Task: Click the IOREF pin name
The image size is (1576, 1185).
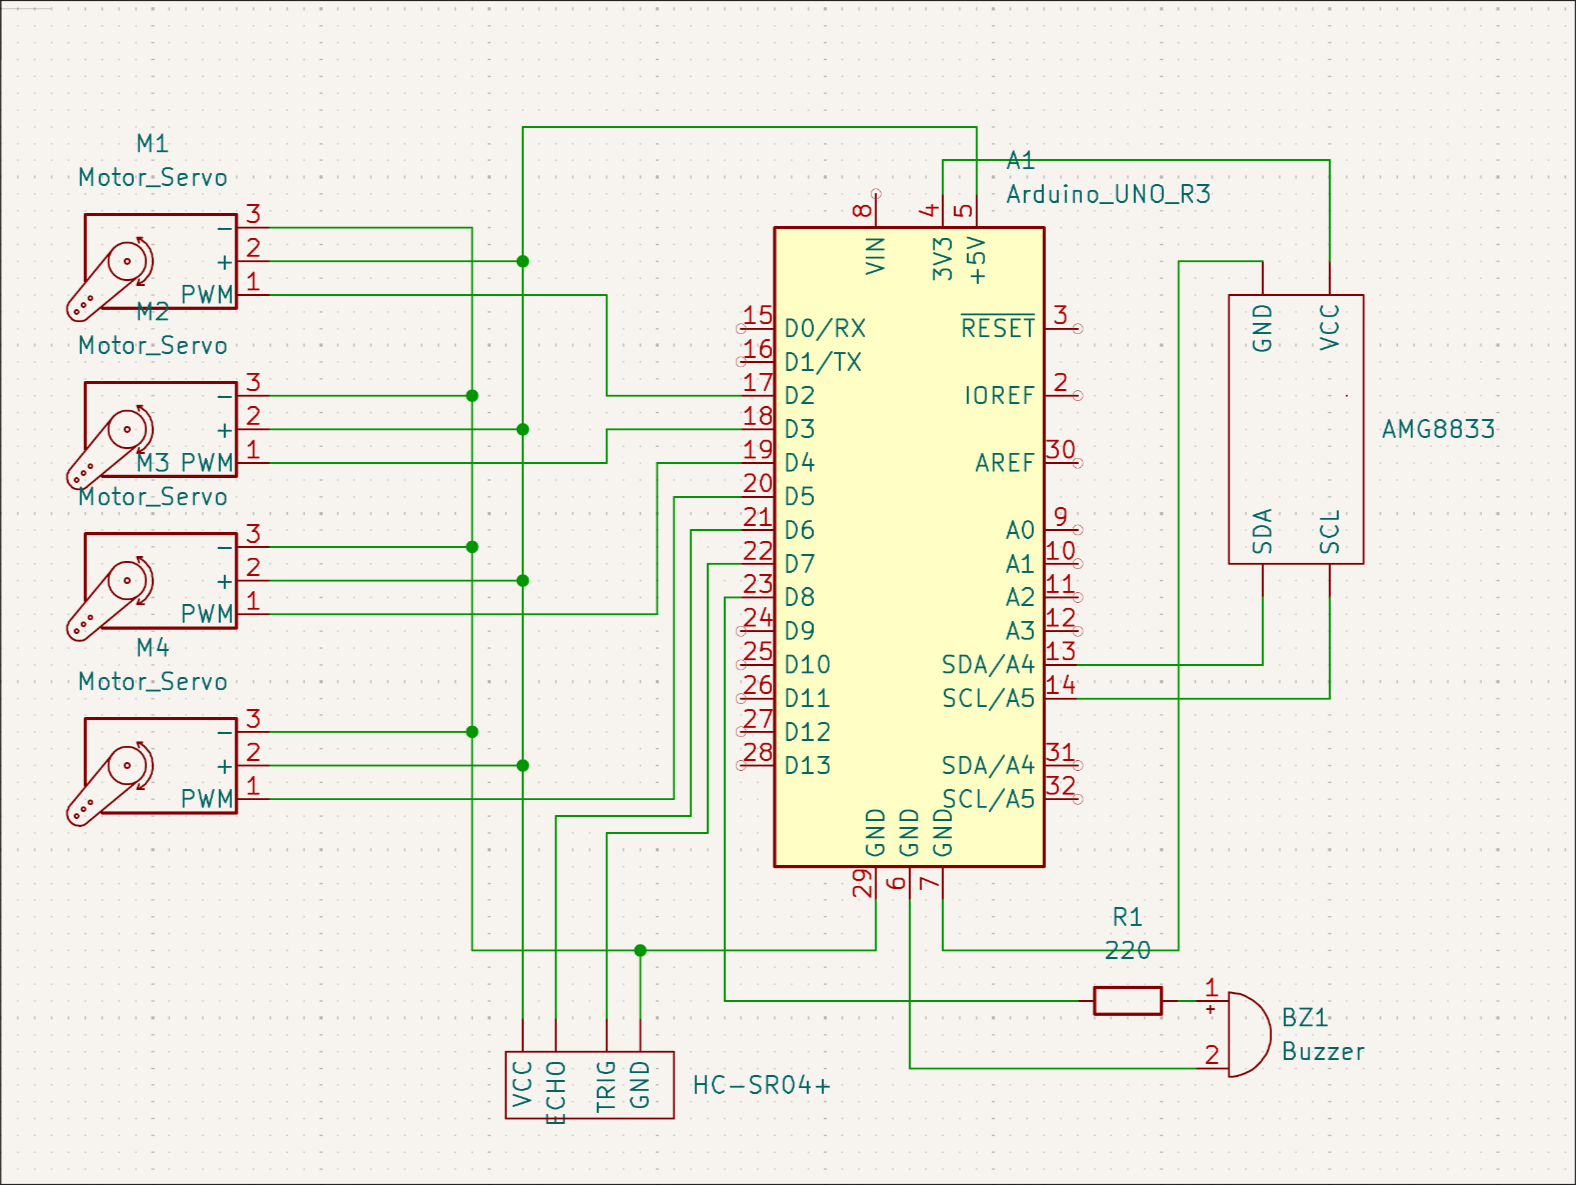Action: (1000, 396)
